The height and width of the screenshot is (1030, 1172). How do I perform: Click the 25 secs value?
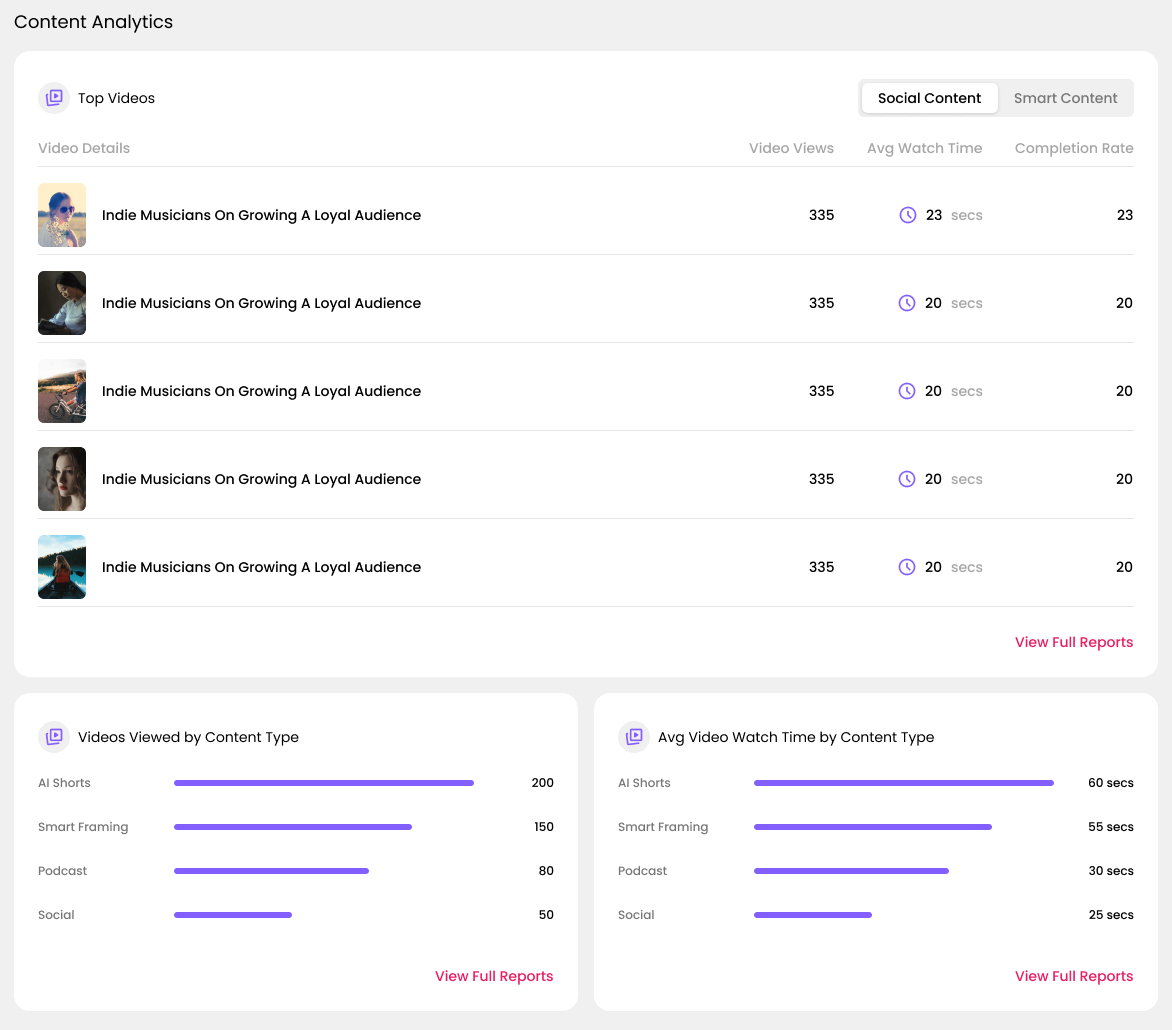point(1110,915)
